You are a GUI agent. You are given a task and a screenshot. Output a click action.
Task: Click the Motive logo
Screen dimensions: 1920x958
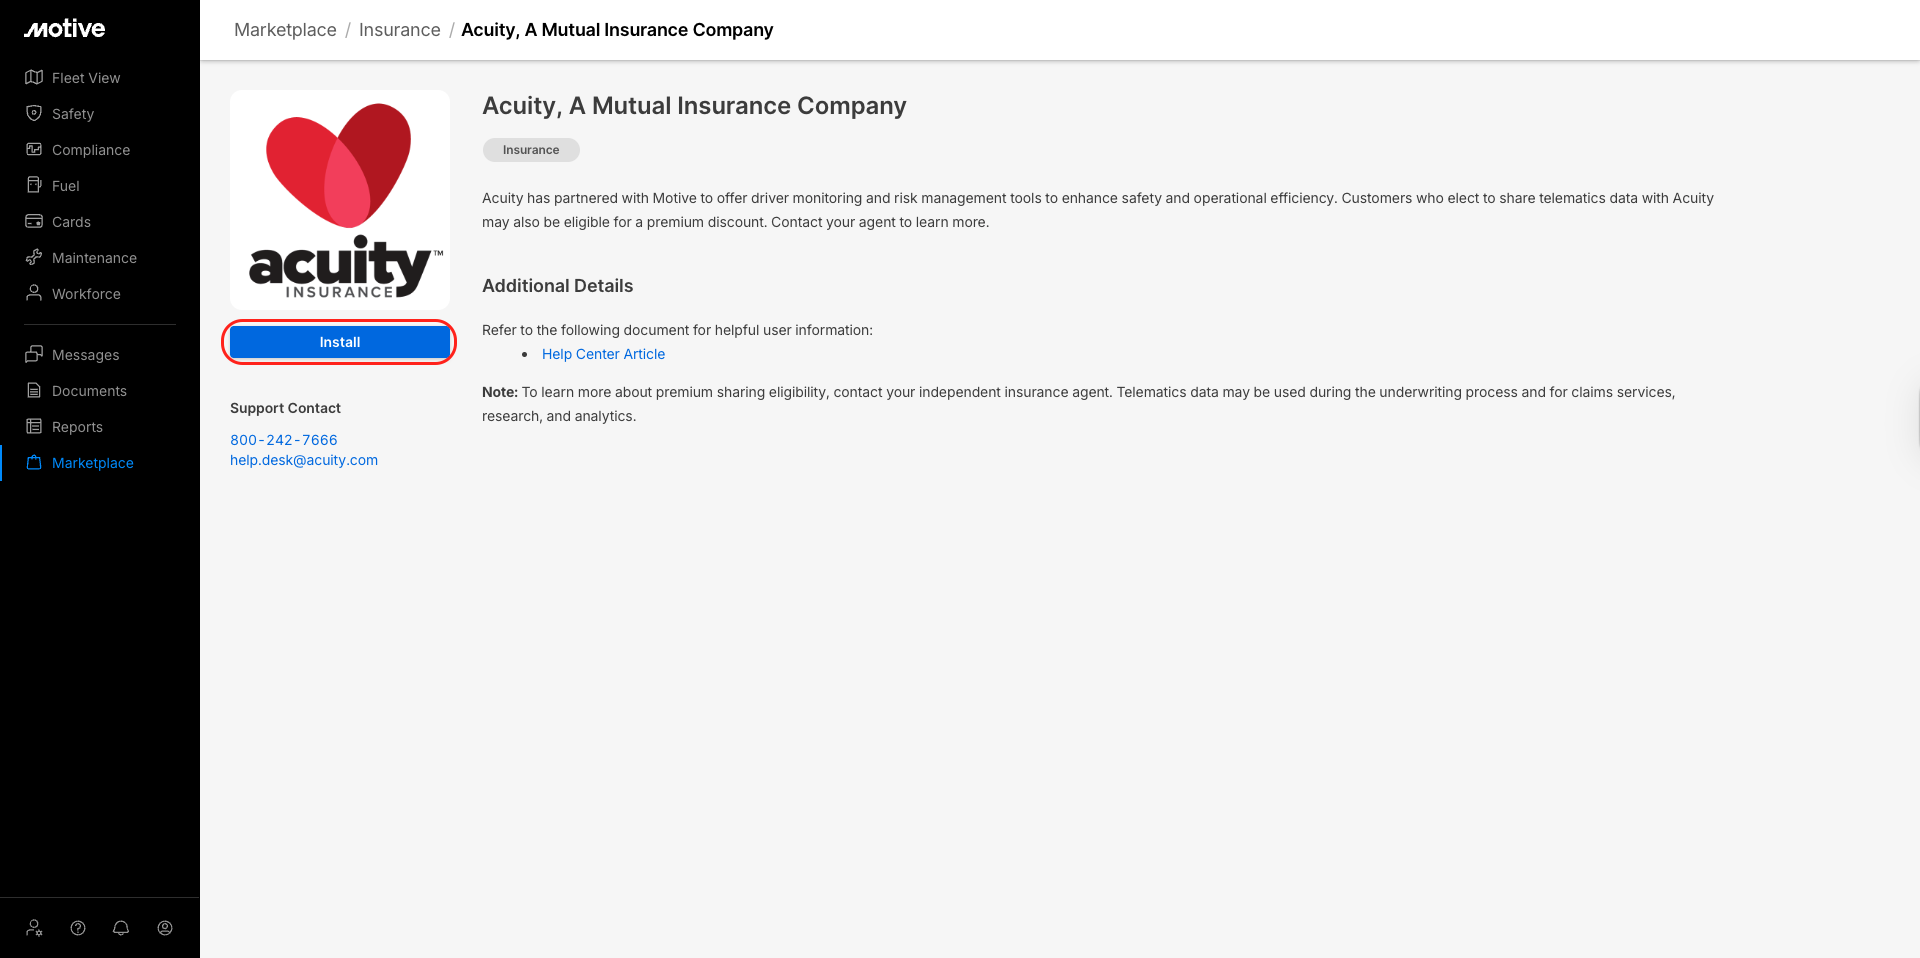[65, 29]
